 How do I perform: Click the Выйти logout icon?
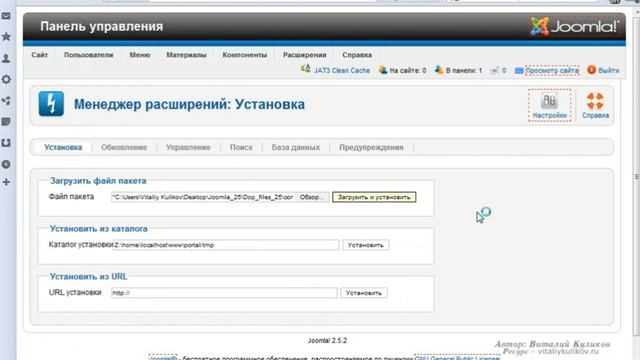(x=591, y=70)
